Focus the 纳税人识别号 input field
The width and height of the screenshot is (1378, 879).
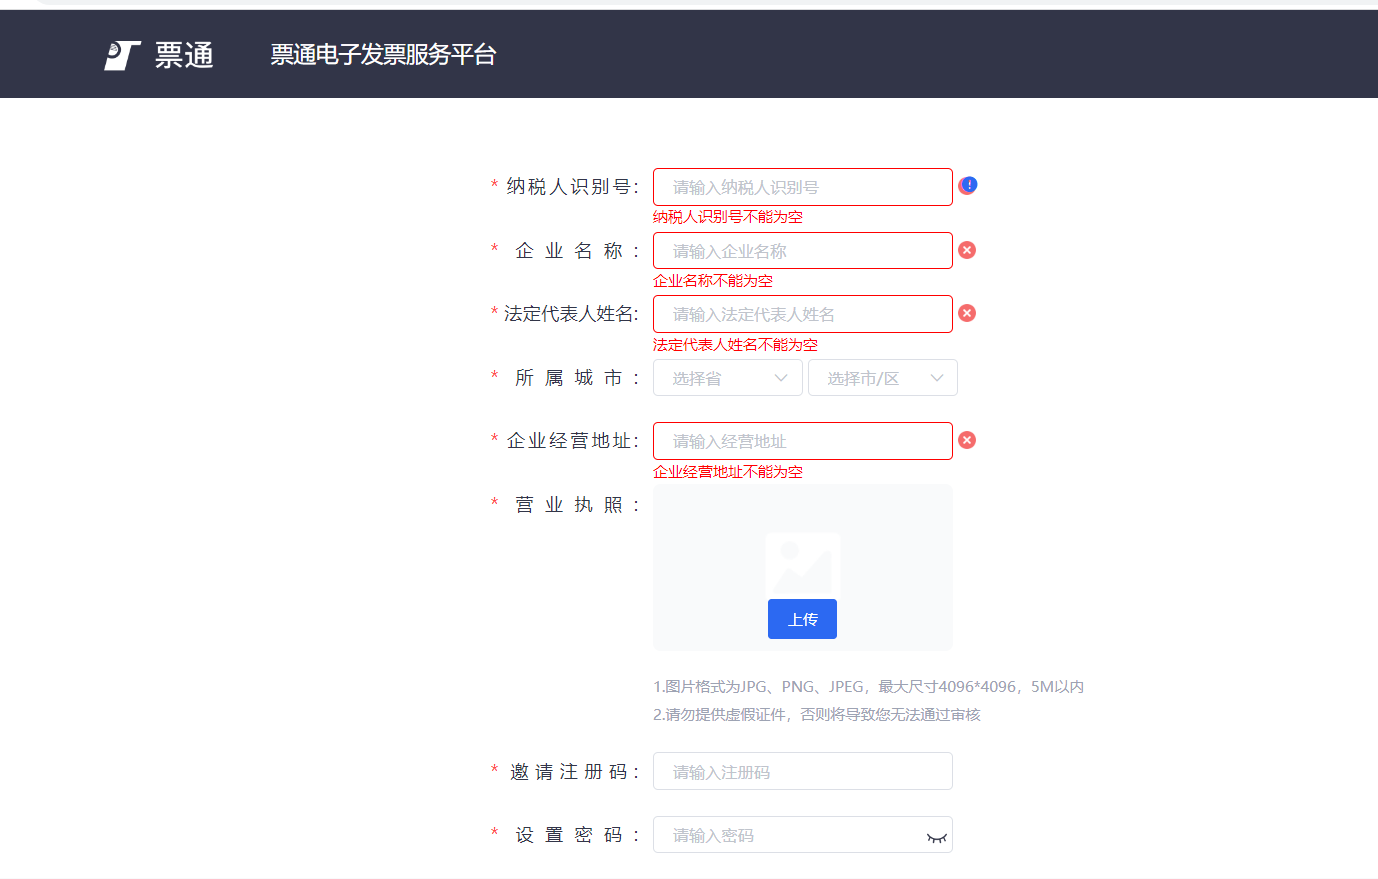coord(803,187)
